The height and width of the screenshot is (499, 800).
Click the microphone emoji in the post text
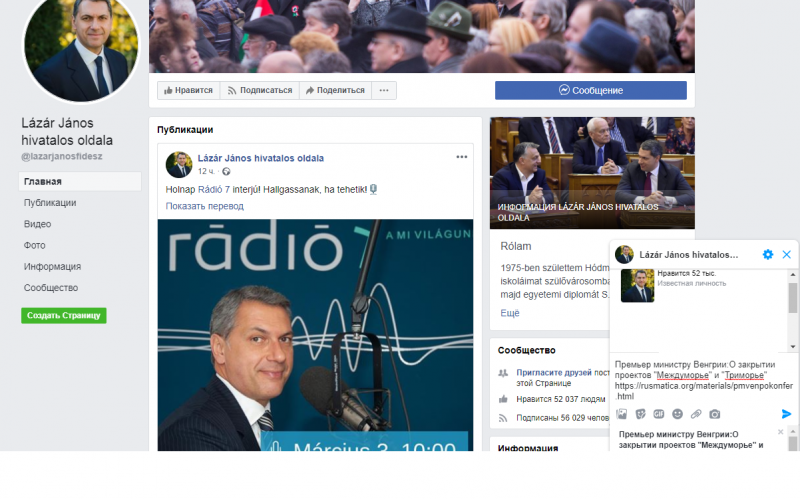(x=373, y=189)
